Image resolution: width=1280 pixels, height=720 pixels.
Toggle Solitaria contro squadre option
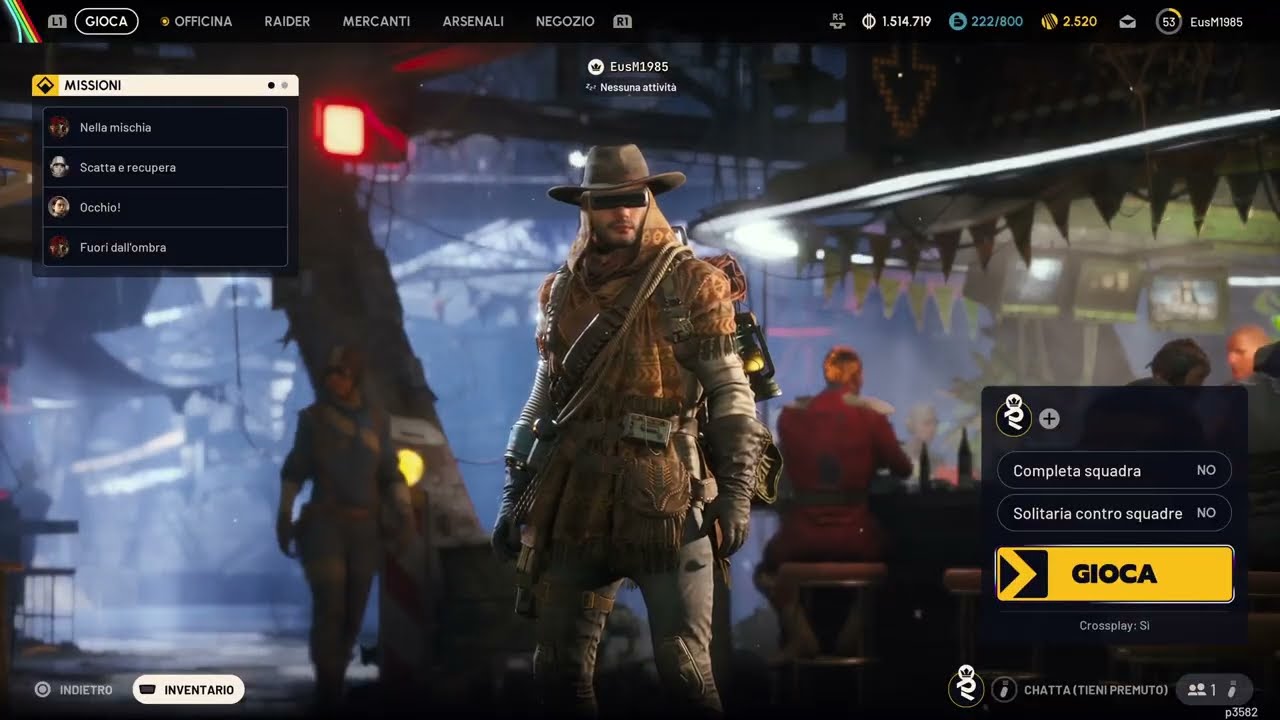point(1114,513)
